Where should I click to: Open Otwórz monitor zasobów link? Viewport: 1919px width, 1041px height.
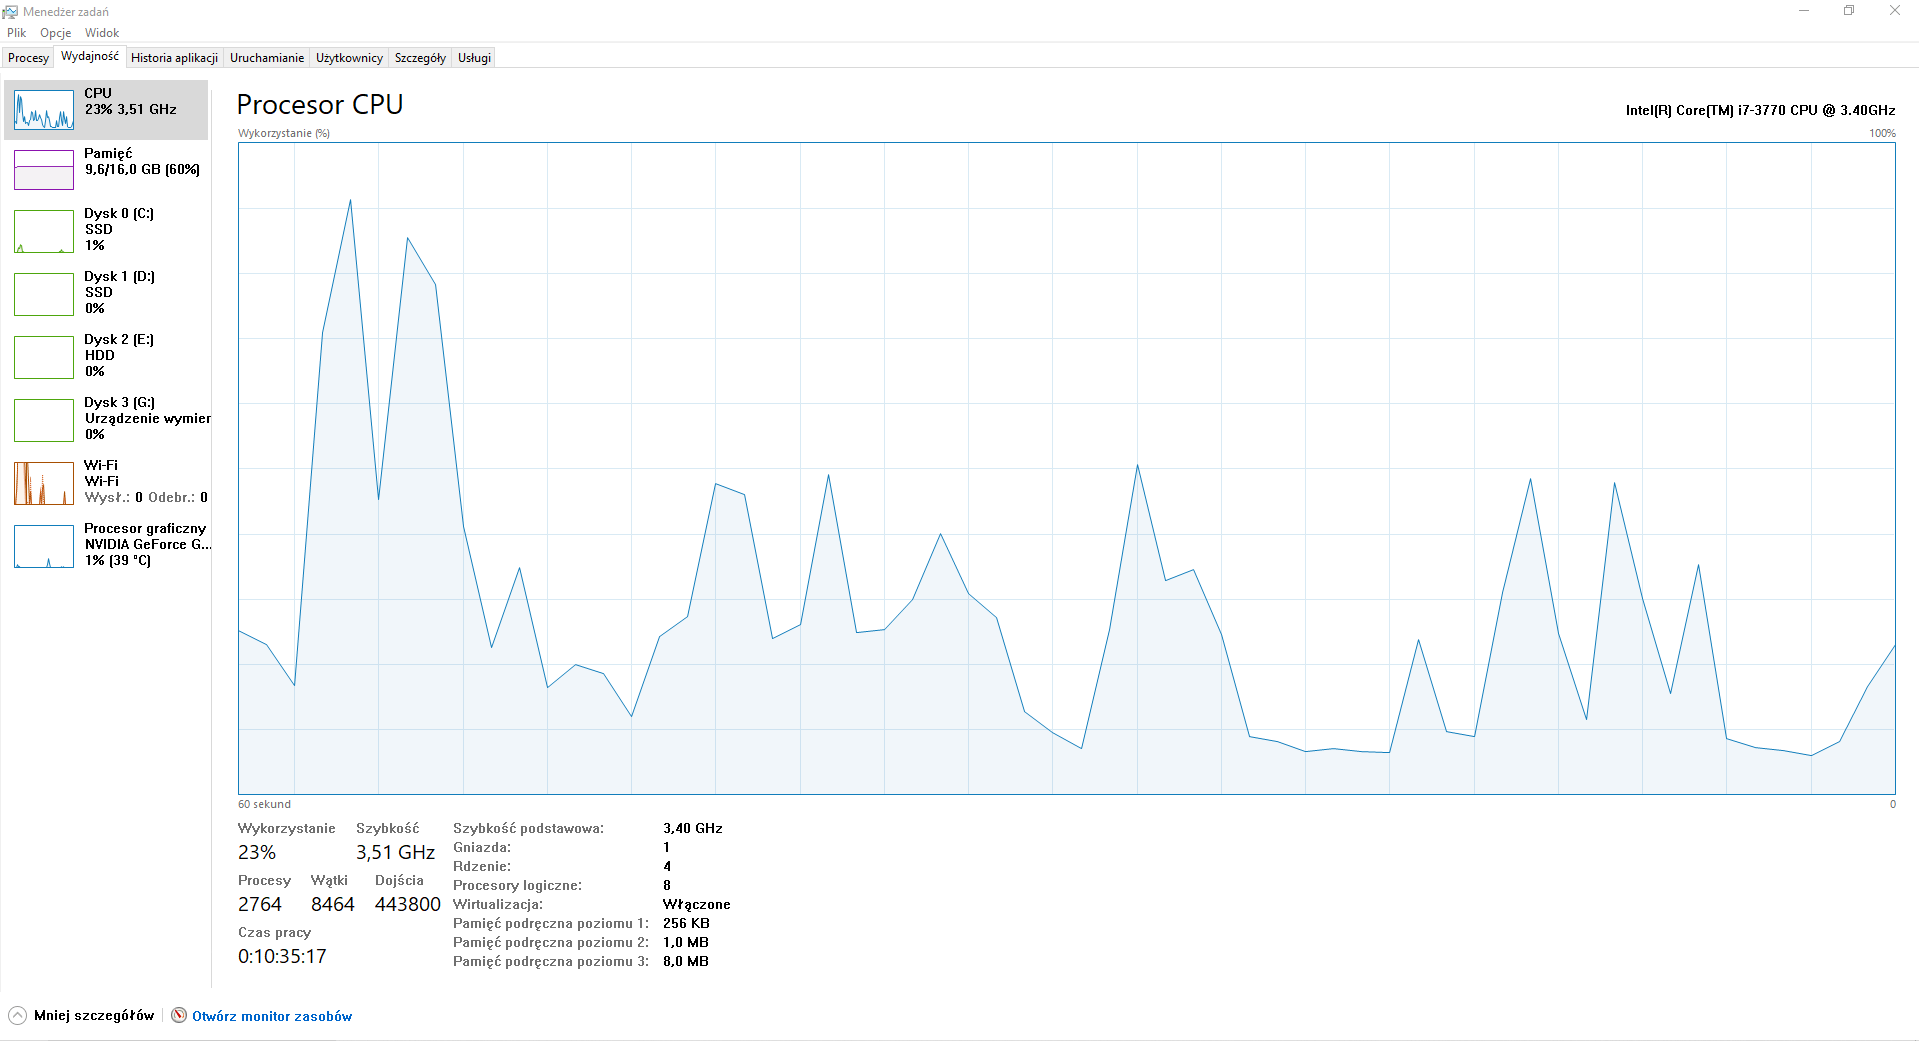pyautogui.click(x=271, y=1015)
